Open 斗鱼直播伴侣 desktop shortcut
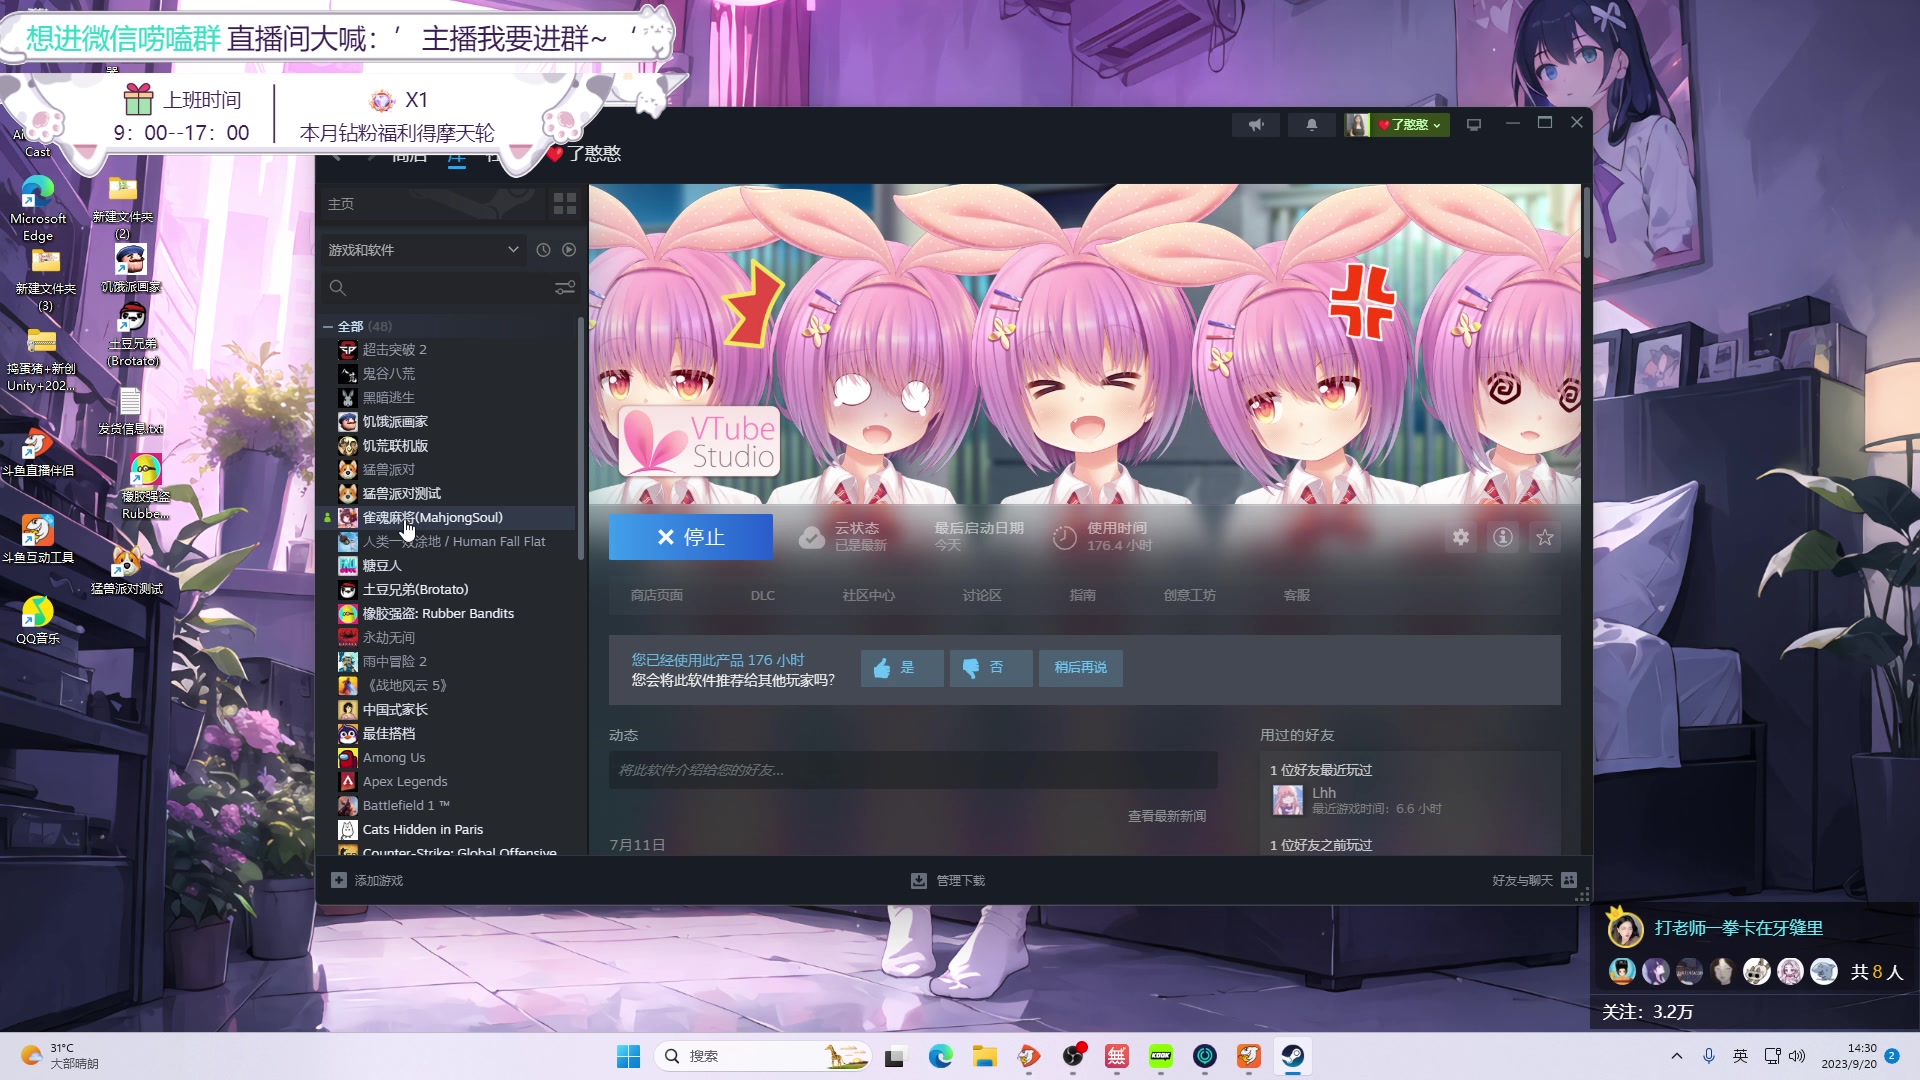This screenshot has height=1080, width=1920. click(38, 452)
